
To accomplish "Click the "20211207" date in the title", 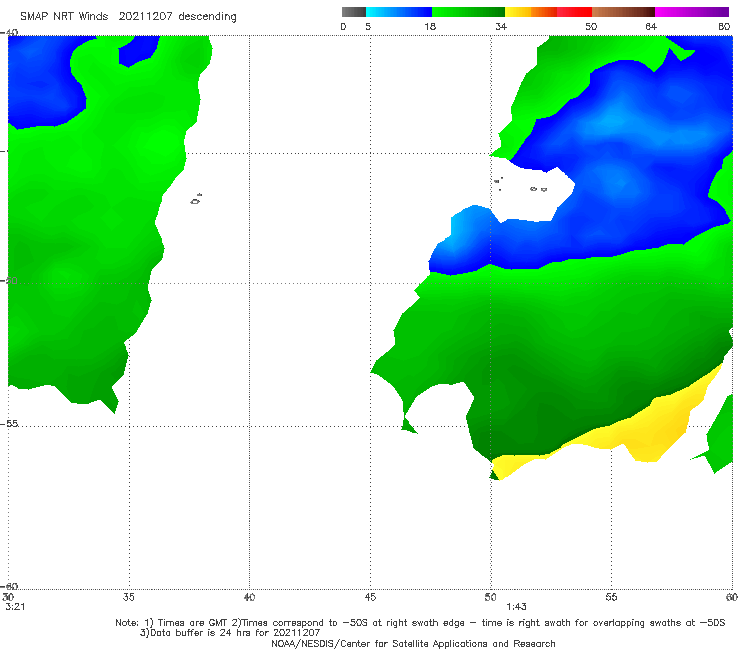I will pos(145,17).
